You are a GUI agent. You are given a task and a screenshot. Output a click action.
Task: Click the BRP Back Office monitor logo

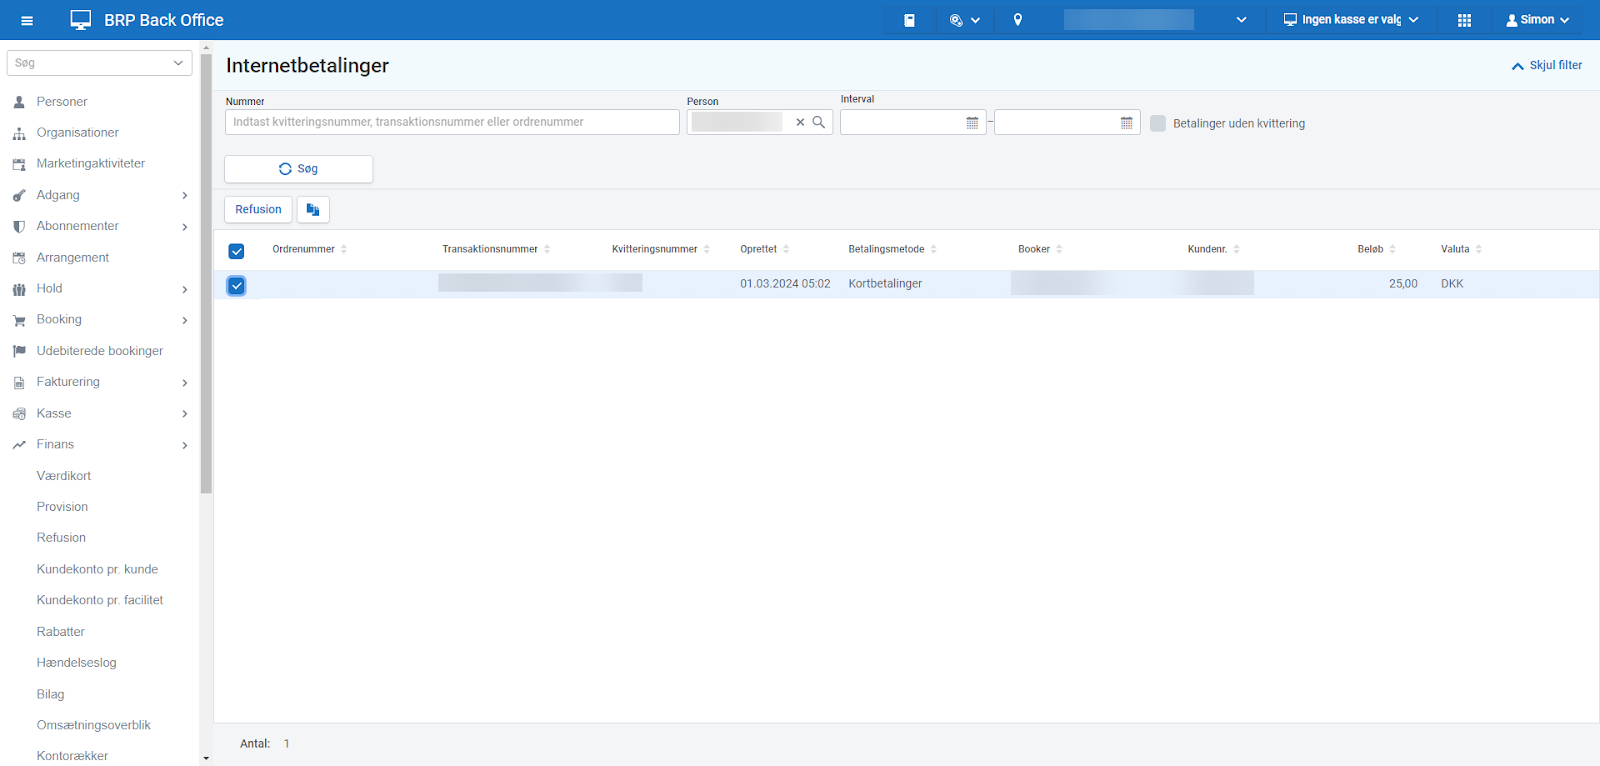pyautogui.click(x=81, y=20)
